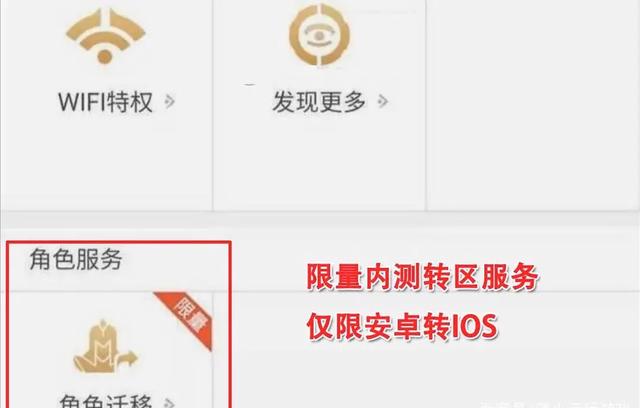640x408 pixels.
Task: Click the small dash mark above 发现更多
Action: (248, 84)
